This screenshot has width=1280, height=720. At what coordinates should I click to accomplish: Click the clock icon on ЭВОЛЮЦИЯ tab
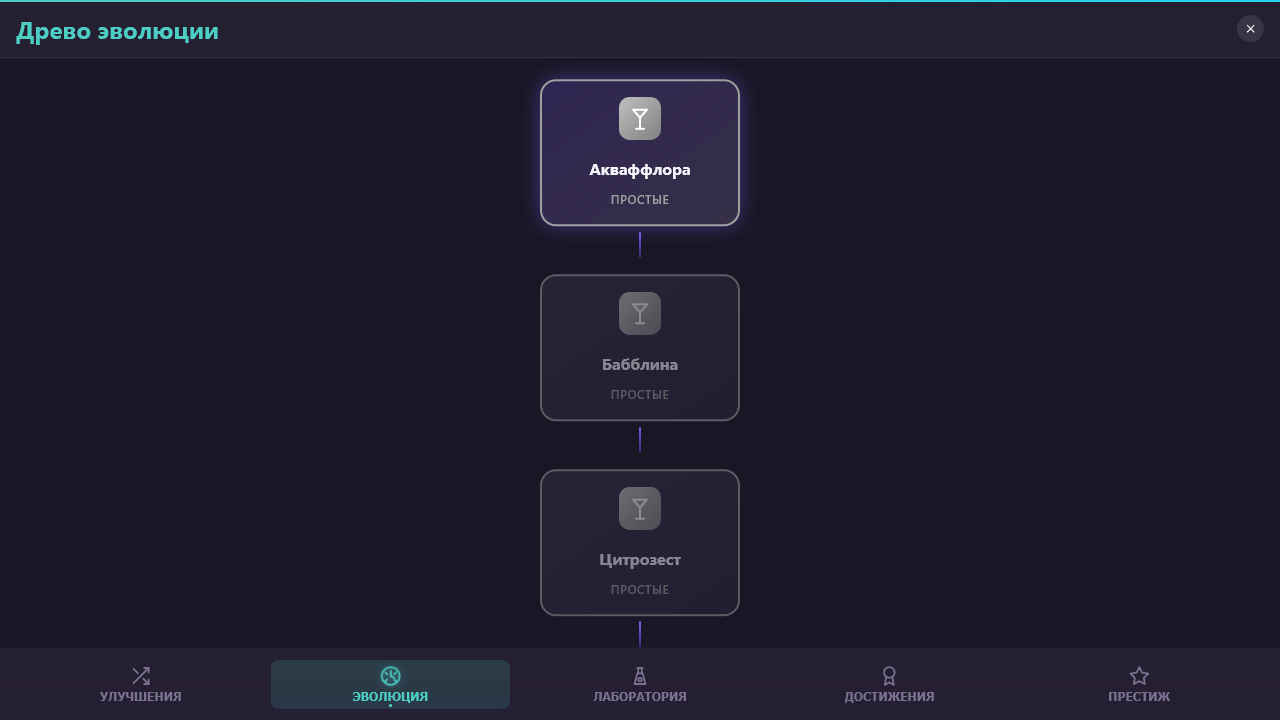(x=390, y=675)
